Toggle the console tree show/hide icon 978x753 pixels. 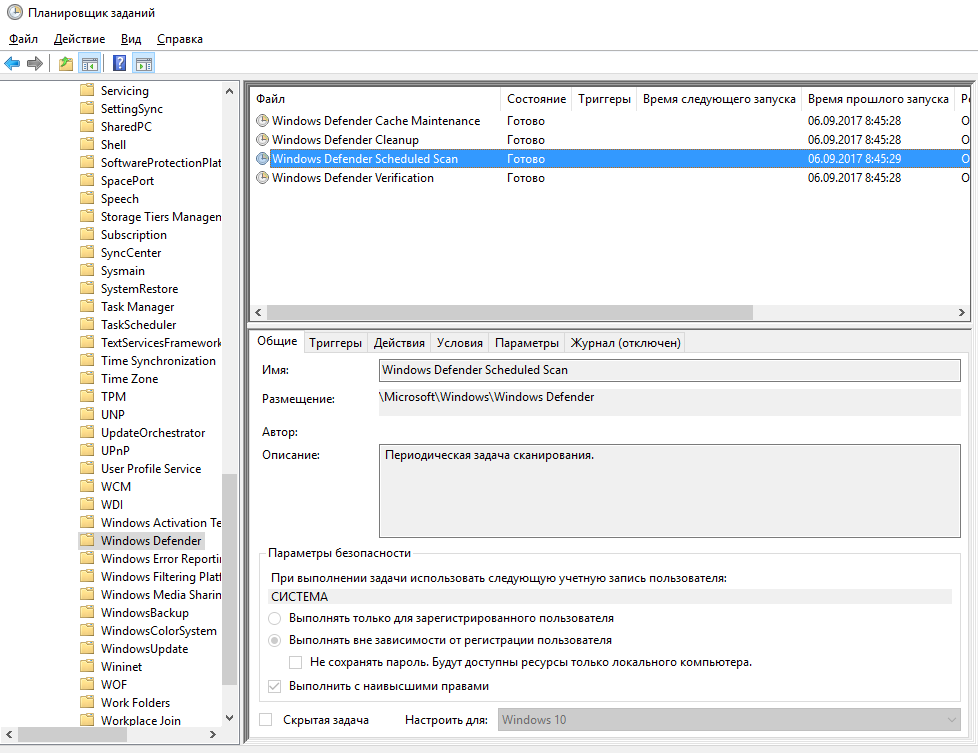click(90, 64)
